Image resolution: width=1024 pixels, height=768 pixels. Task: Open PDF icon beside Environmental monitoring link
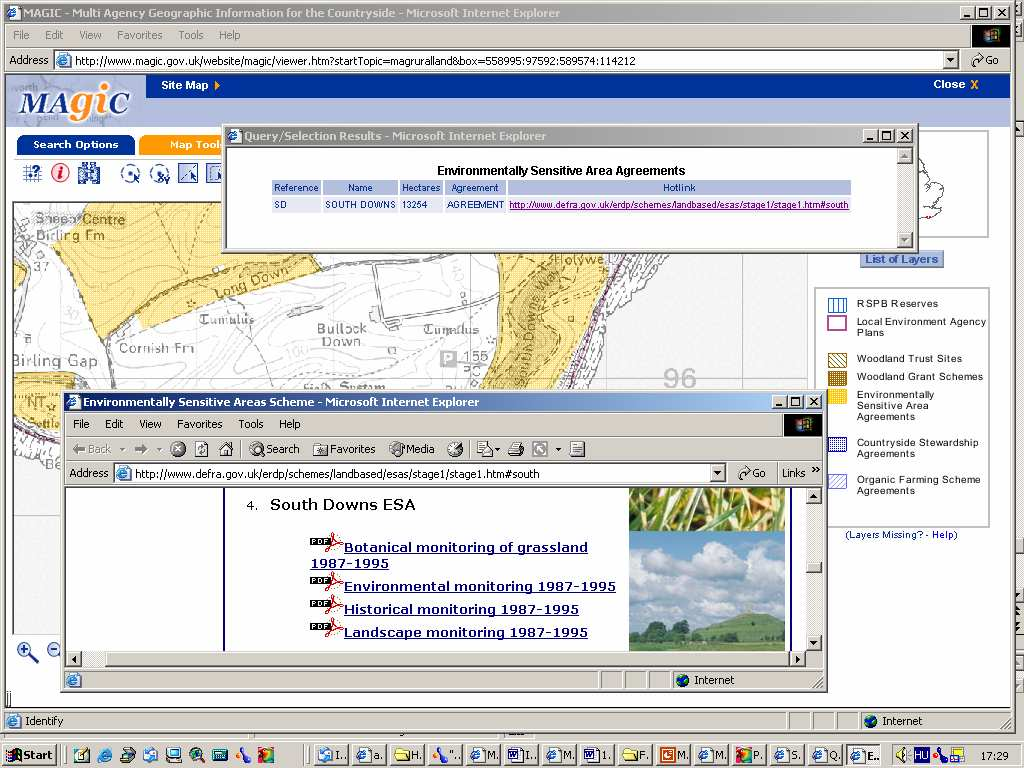326,581
